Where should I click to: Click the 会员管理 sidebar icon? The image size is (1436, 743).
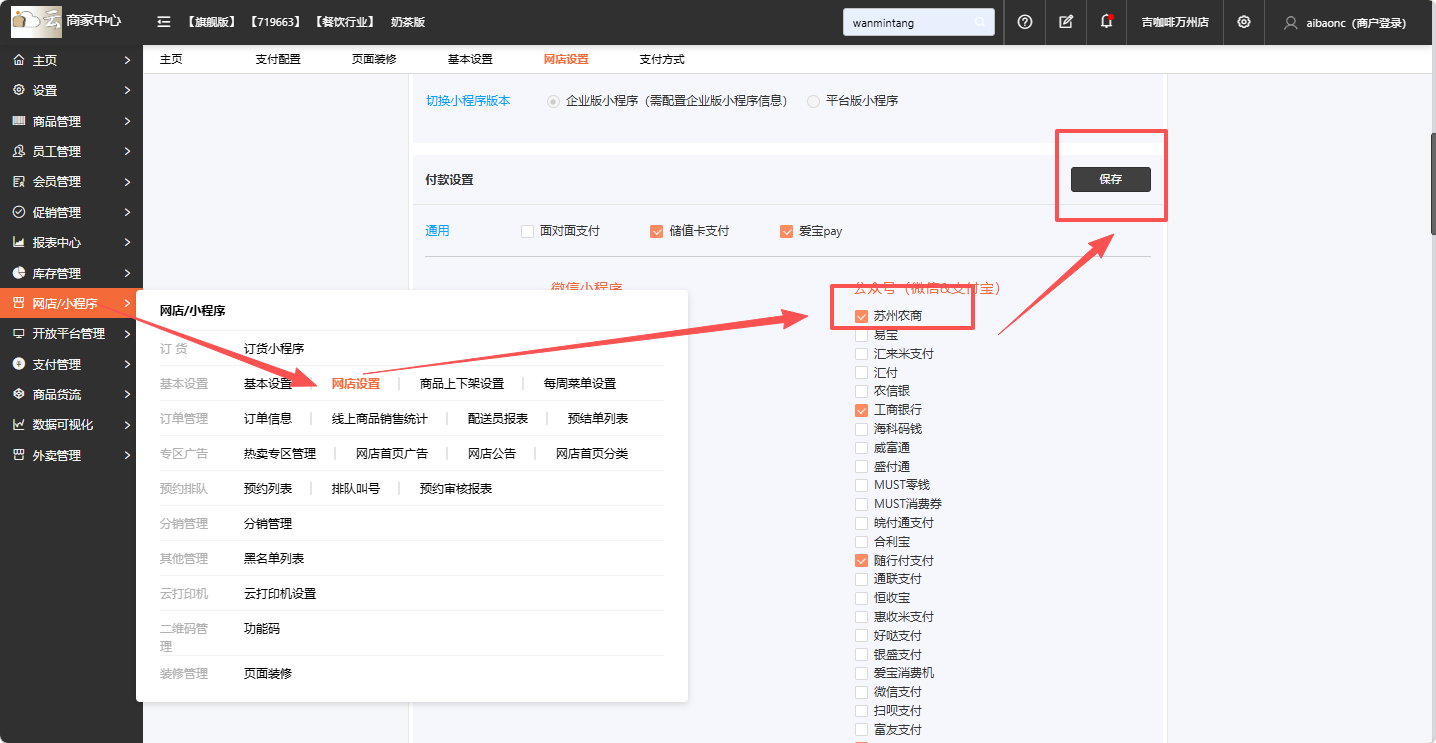[18, 182]
